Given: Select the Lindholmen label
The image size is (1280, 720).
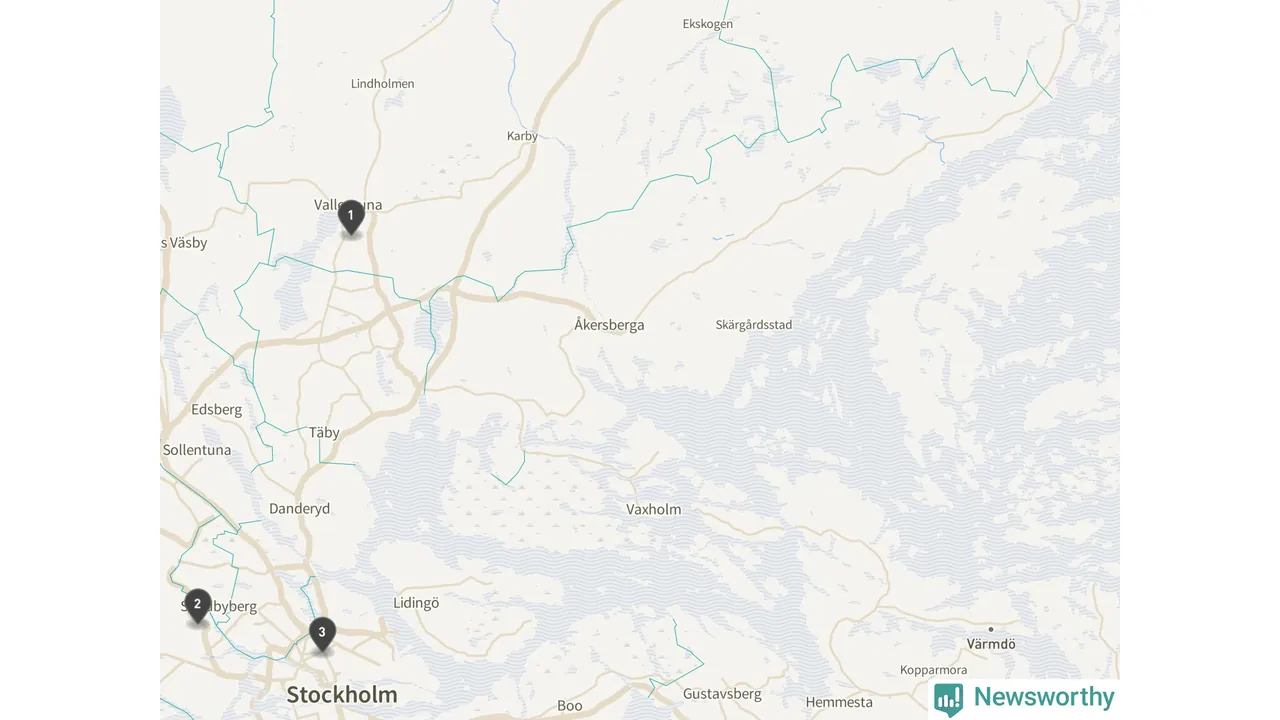Looking at the screenshot, I should tap(382, 84).
